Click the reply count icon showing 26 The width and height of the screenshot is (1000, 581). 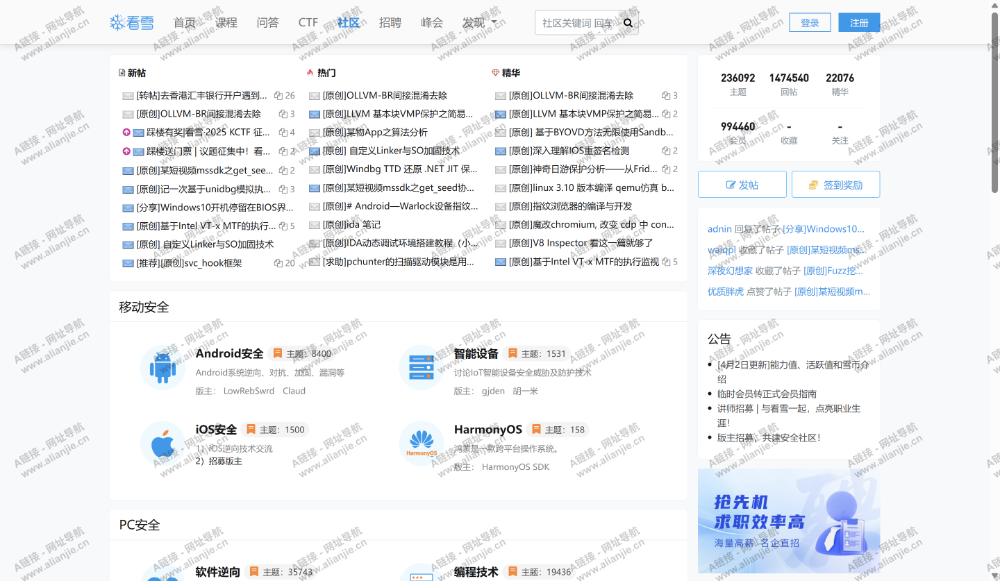278,96
